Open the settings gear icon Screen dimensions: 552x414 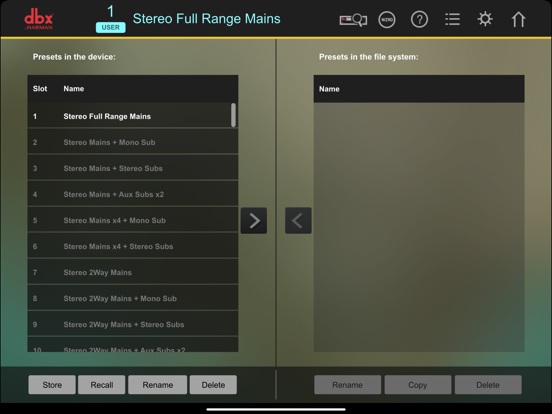[x=485, y=19]
